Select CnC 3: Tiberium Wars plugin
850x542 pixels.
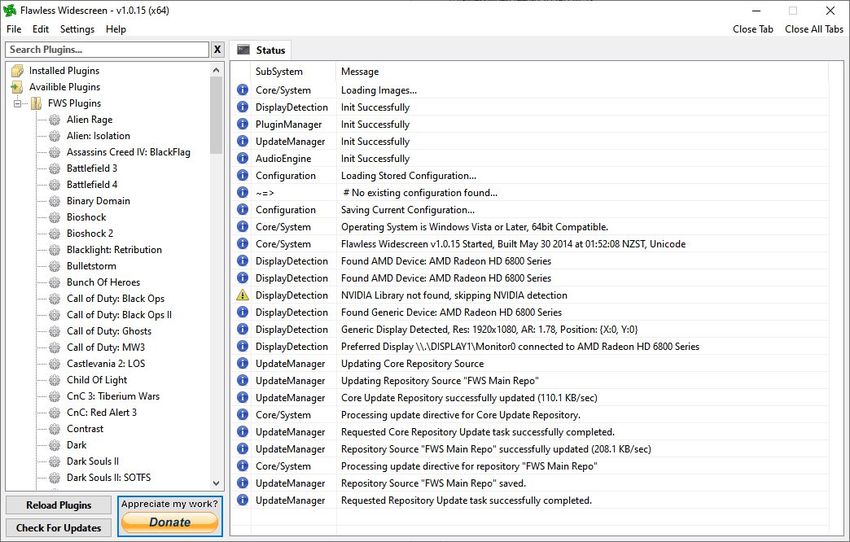click(x=113, y=396)
